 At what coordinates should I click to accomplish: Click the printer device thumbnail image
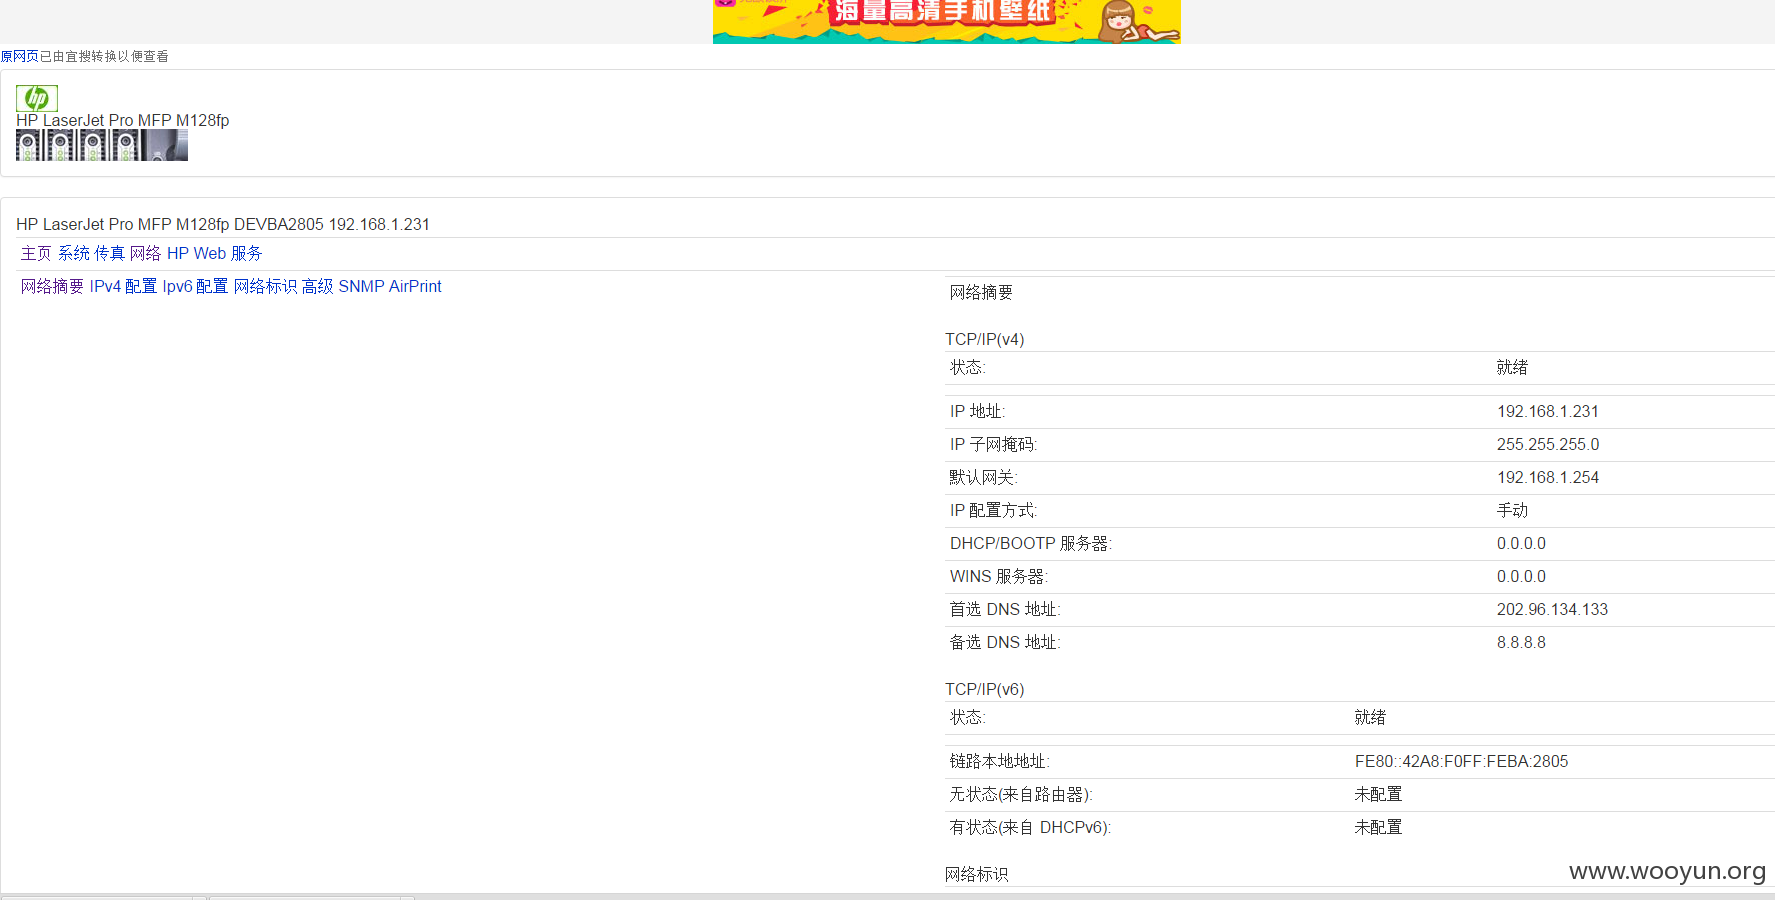point(102,146)
